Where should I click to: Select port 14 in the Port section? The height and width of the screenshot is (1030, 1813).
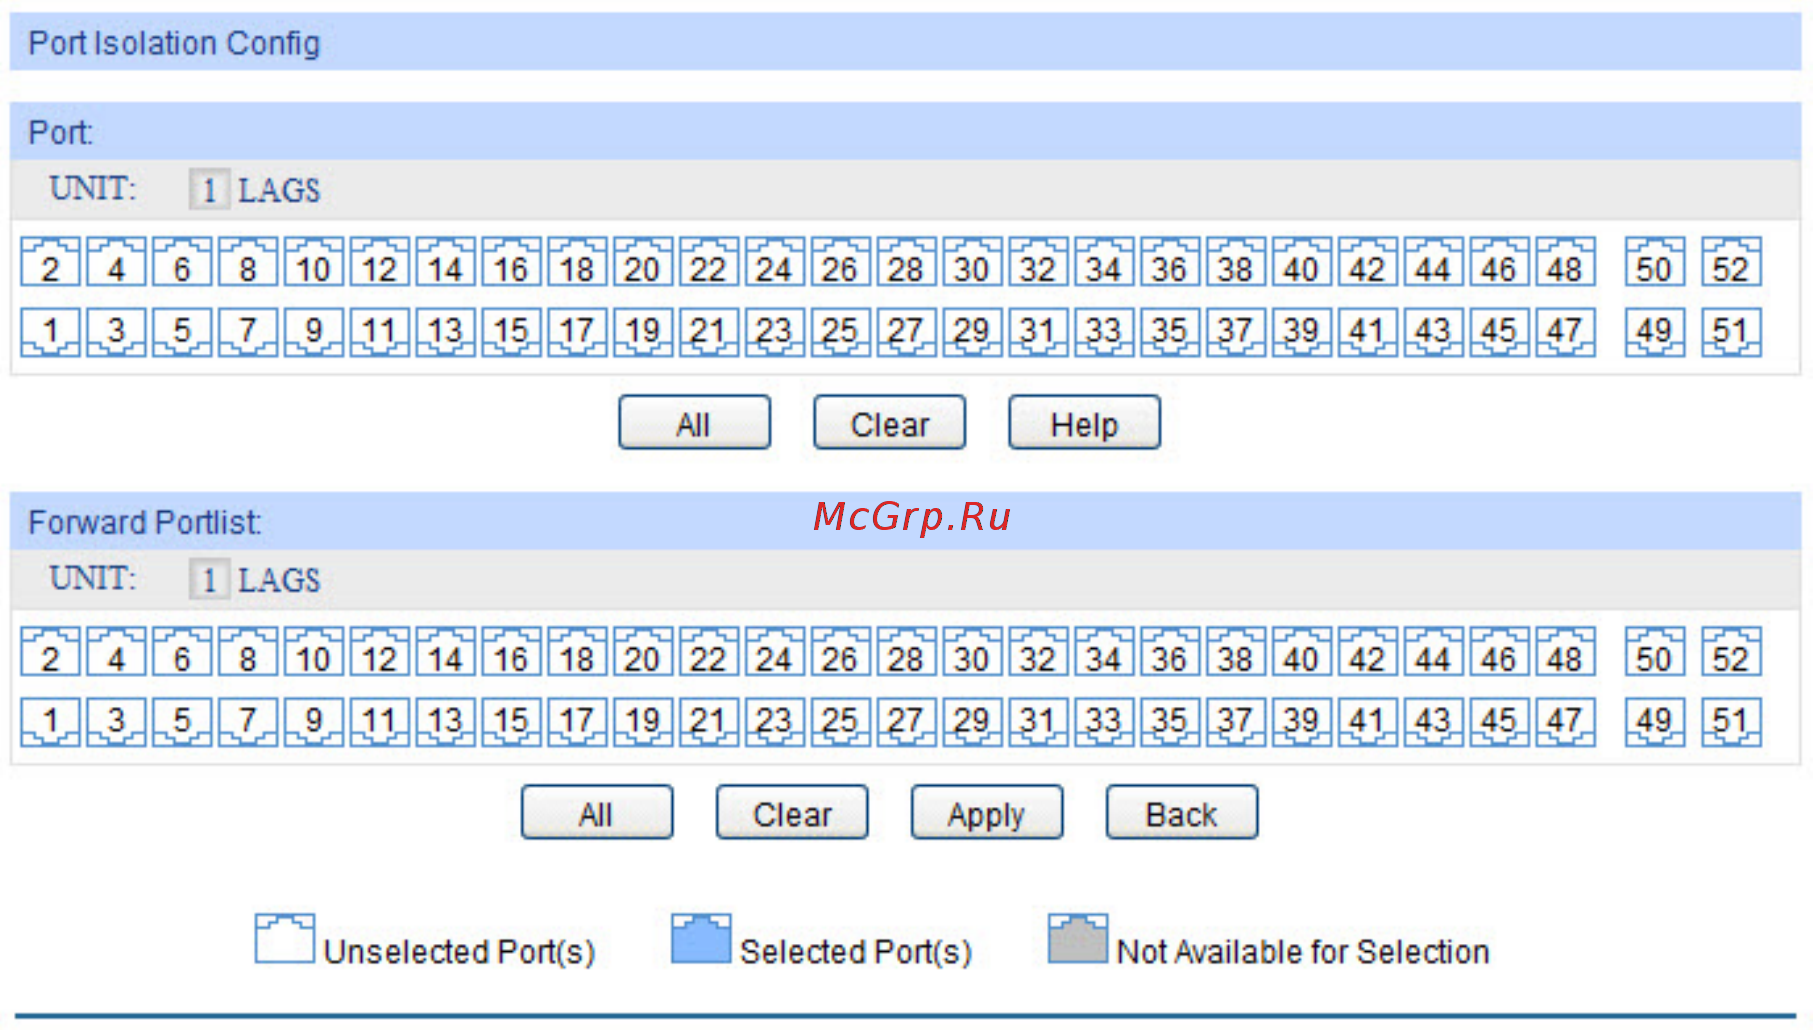pos(446,263)
